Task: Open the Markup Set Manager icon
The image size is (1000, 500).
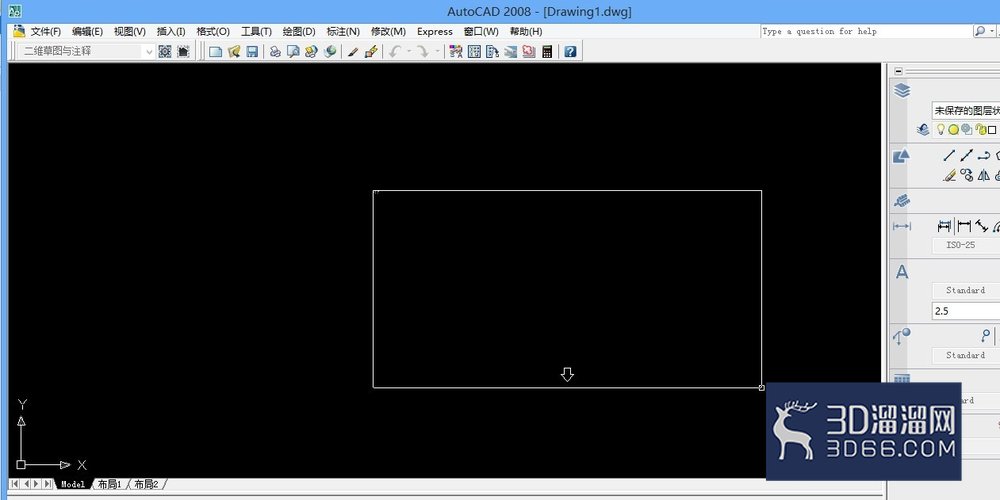Action: tap(529, 52)
